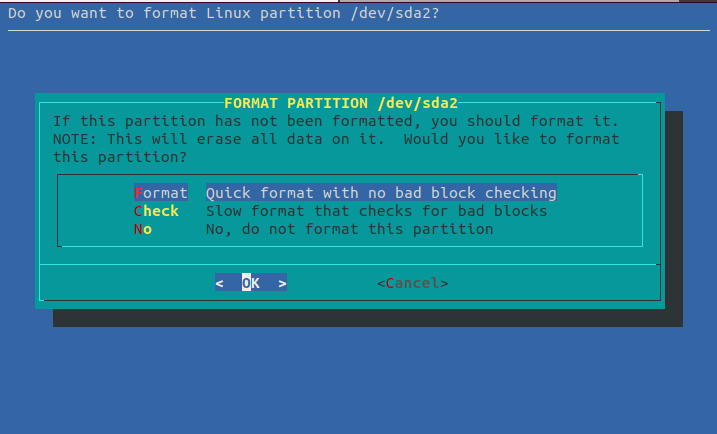Click the top 'Do you want to format' header
Screen dimensions: 717x434
[223, 13]
